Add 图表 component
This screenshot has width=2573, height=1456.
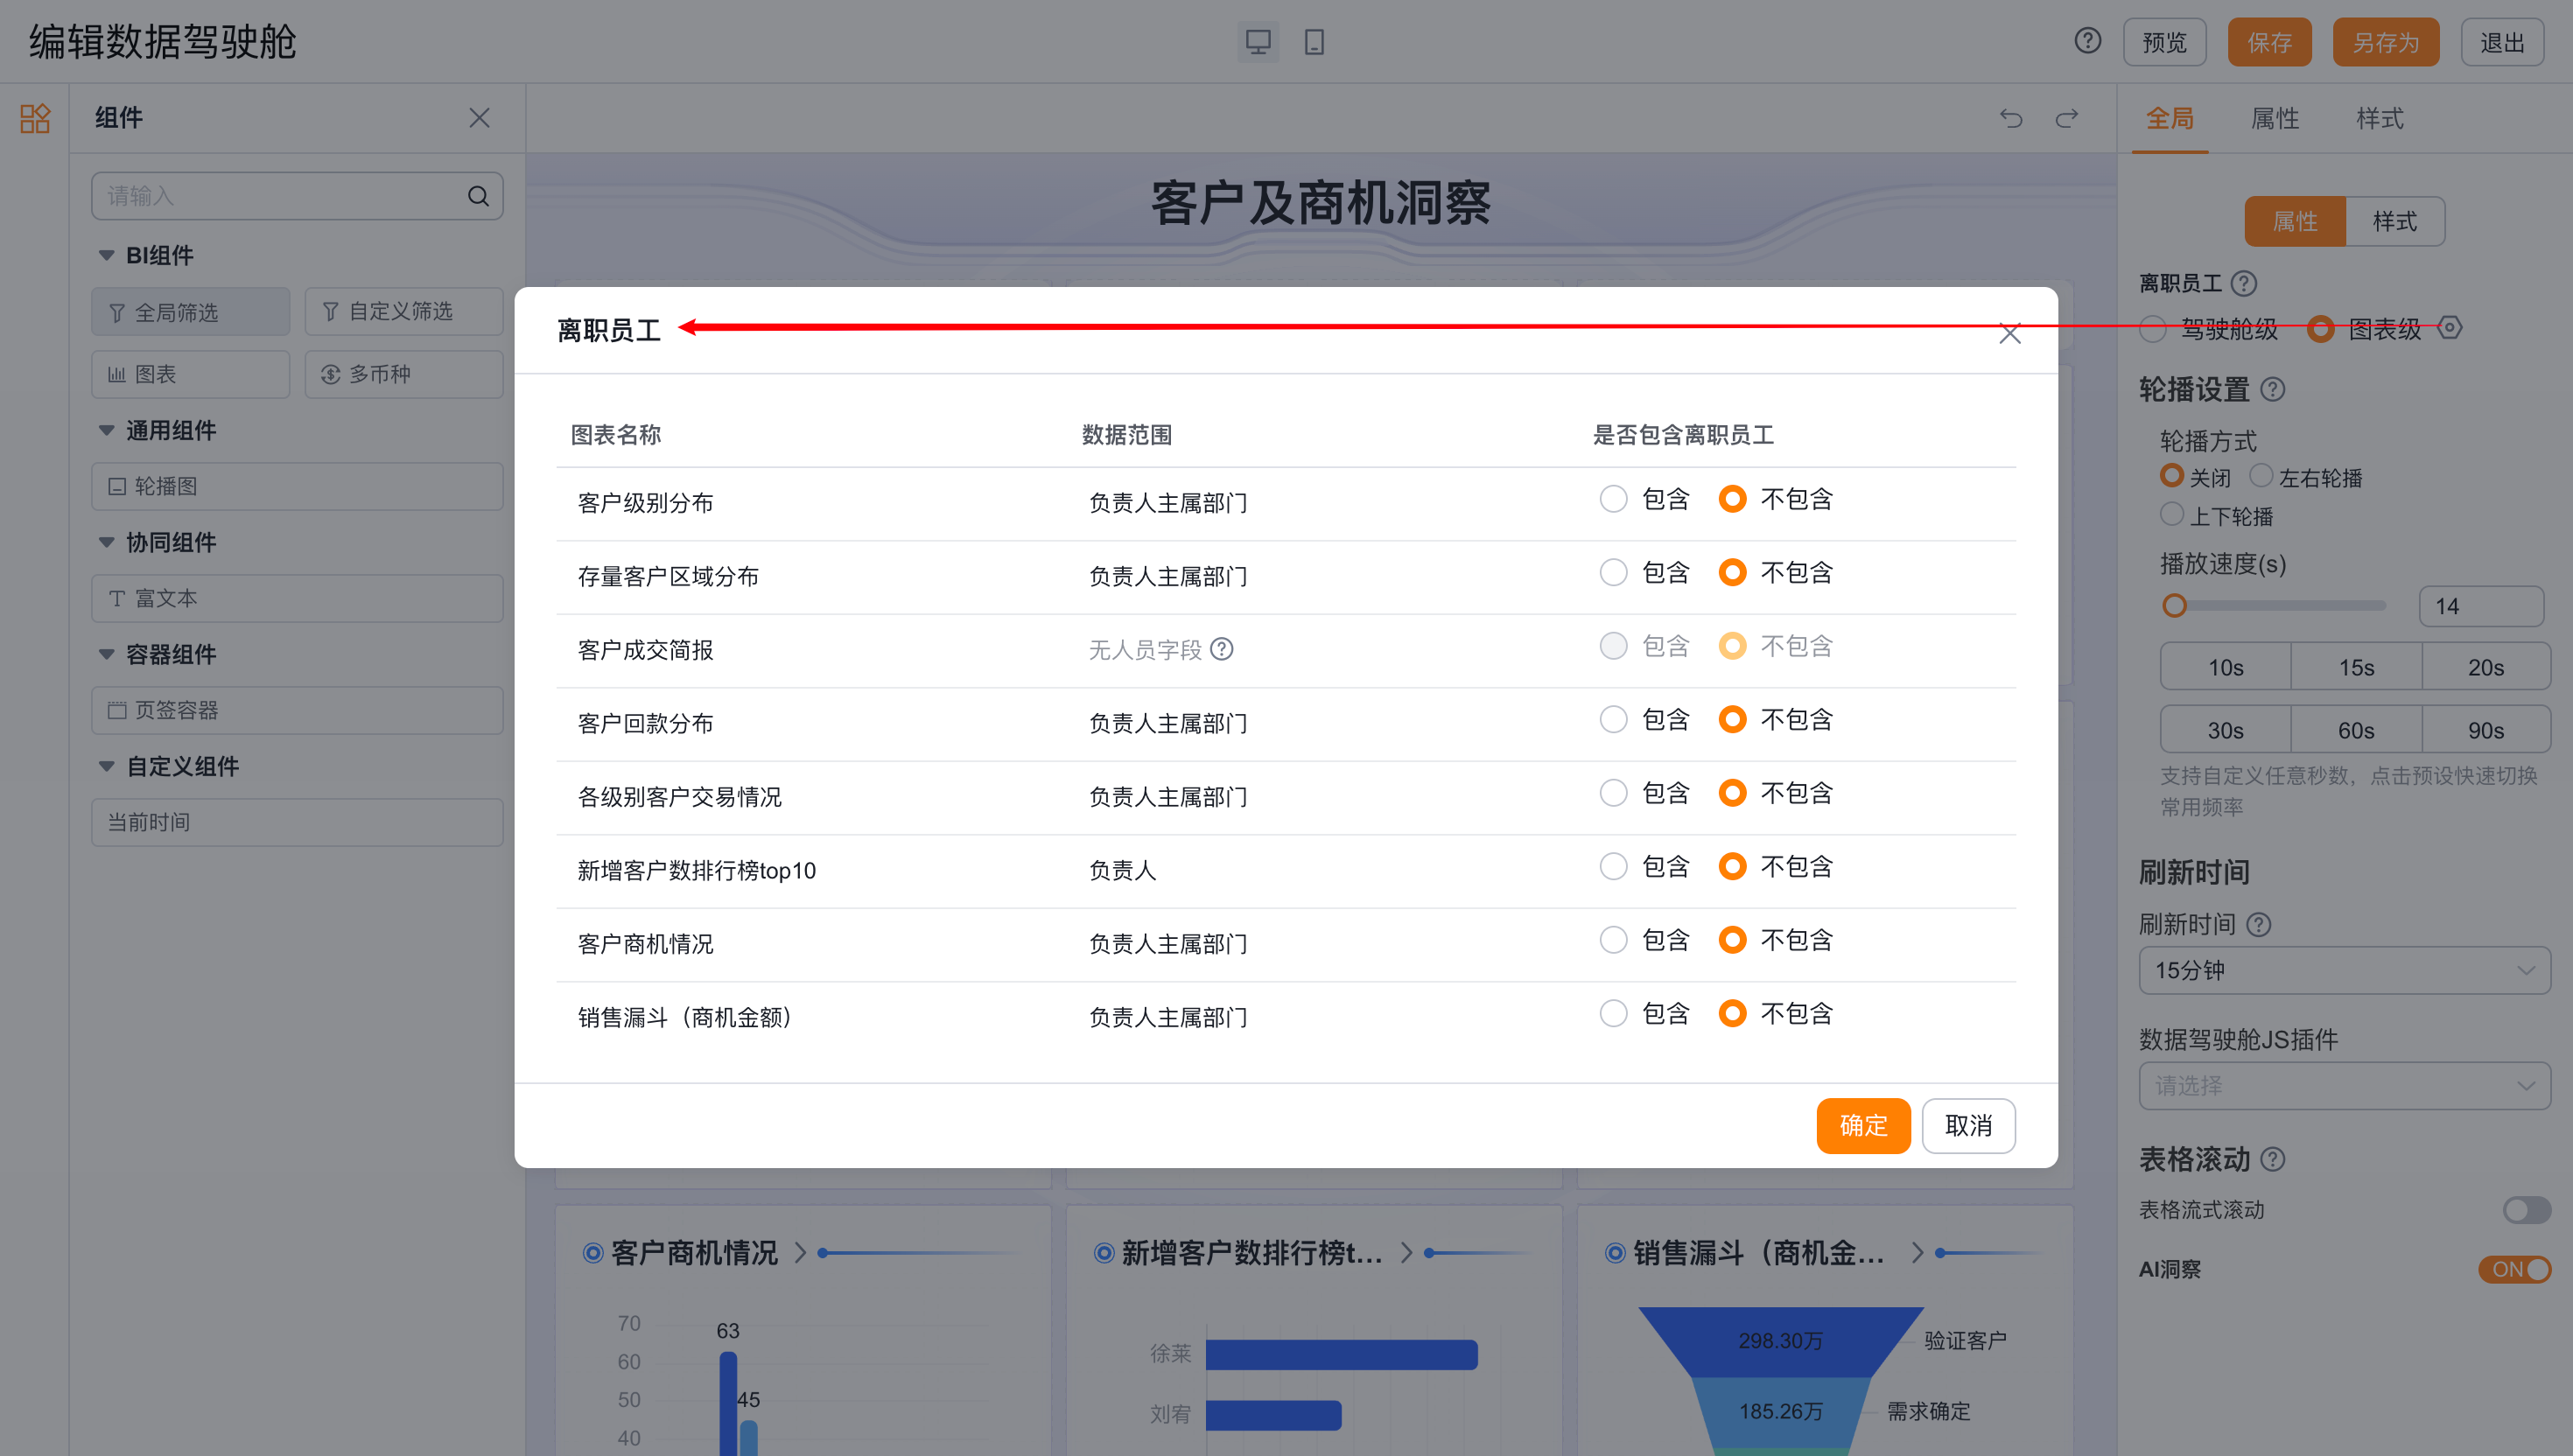pyautogui.click(x=190, y=374)
